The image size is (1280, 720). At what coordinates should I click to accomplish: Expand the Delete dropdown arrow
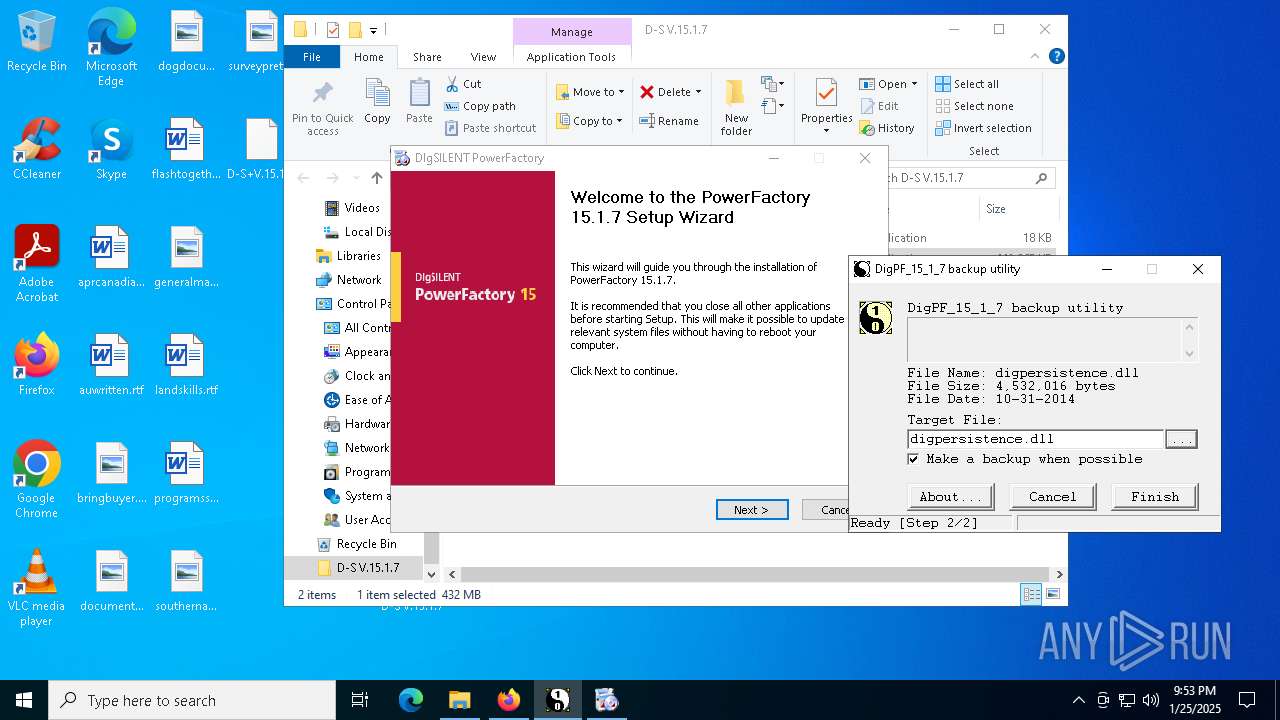click(698, 92)
